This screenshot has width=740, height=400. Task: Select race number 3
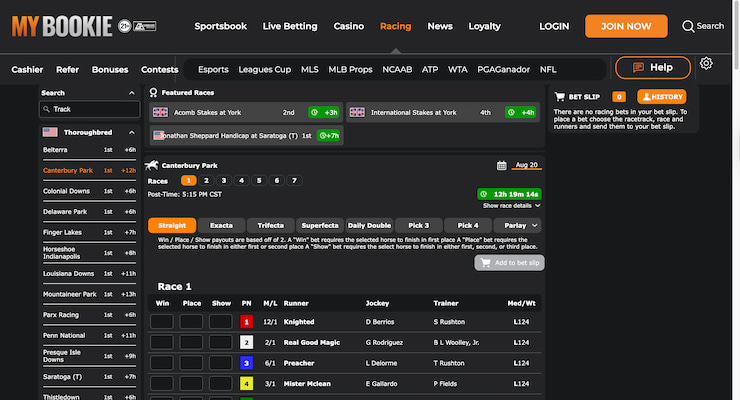(x=224, y=180)
